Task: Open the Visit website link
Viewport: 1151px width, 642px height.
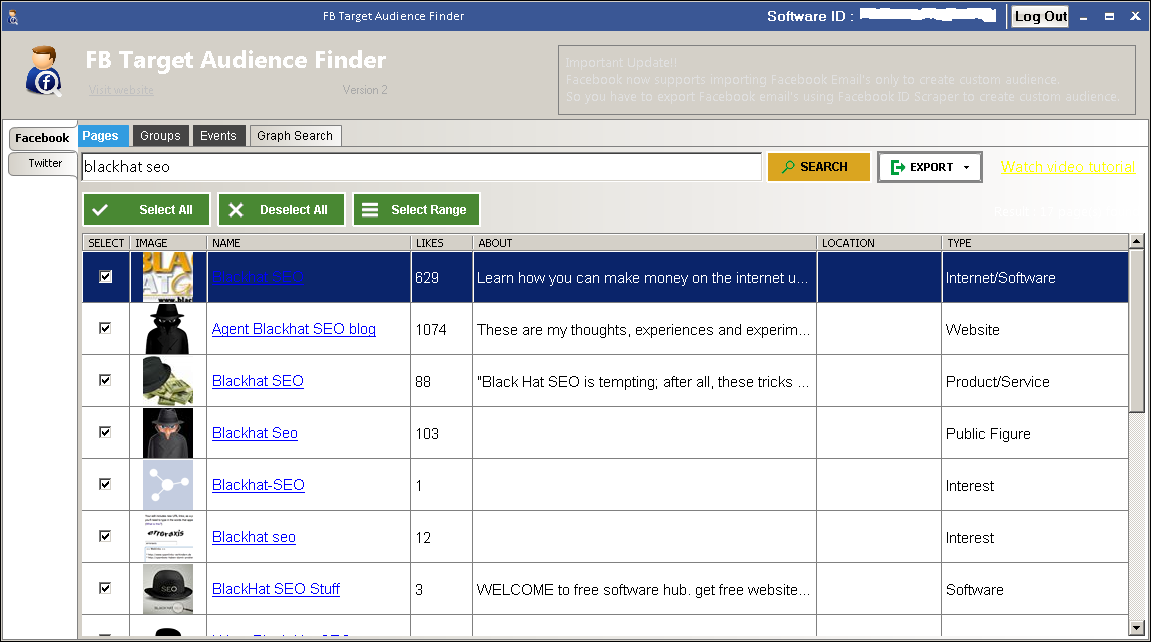Action: [121, 90]
